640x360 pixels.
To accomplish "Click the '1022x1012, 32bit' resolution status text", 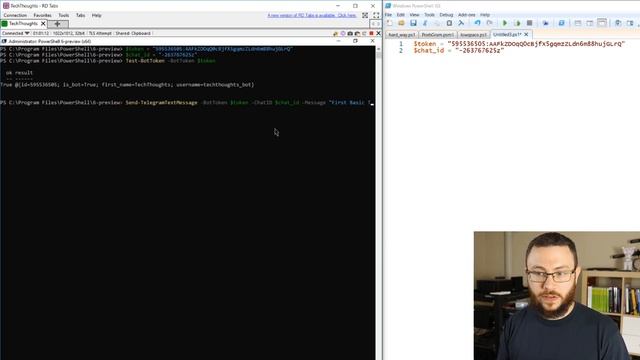I will pos(69,33).
